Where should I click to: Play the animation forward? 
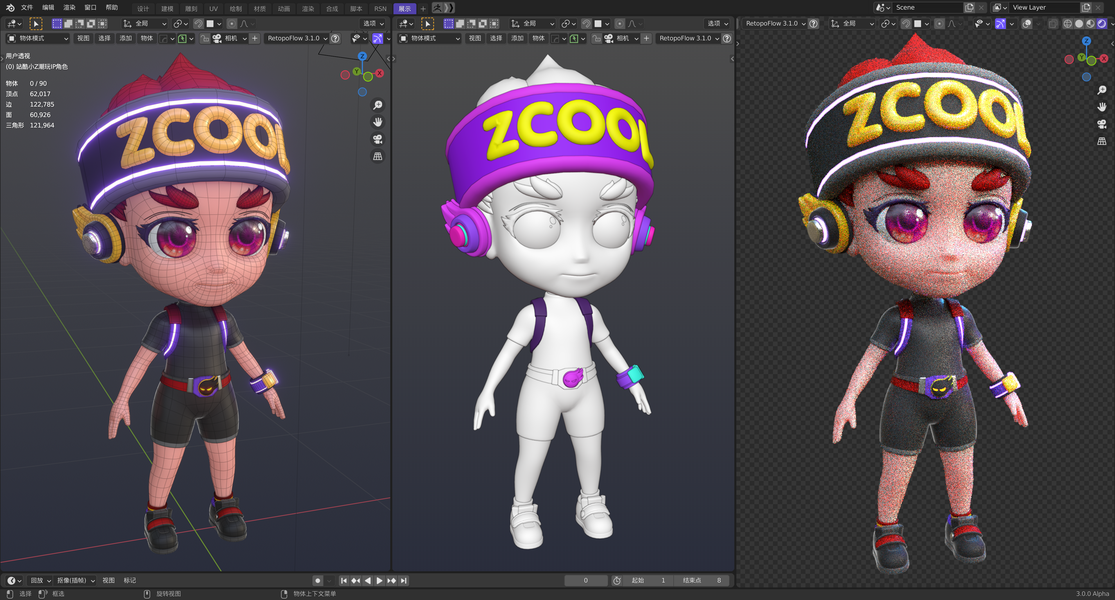click(380, 581)
